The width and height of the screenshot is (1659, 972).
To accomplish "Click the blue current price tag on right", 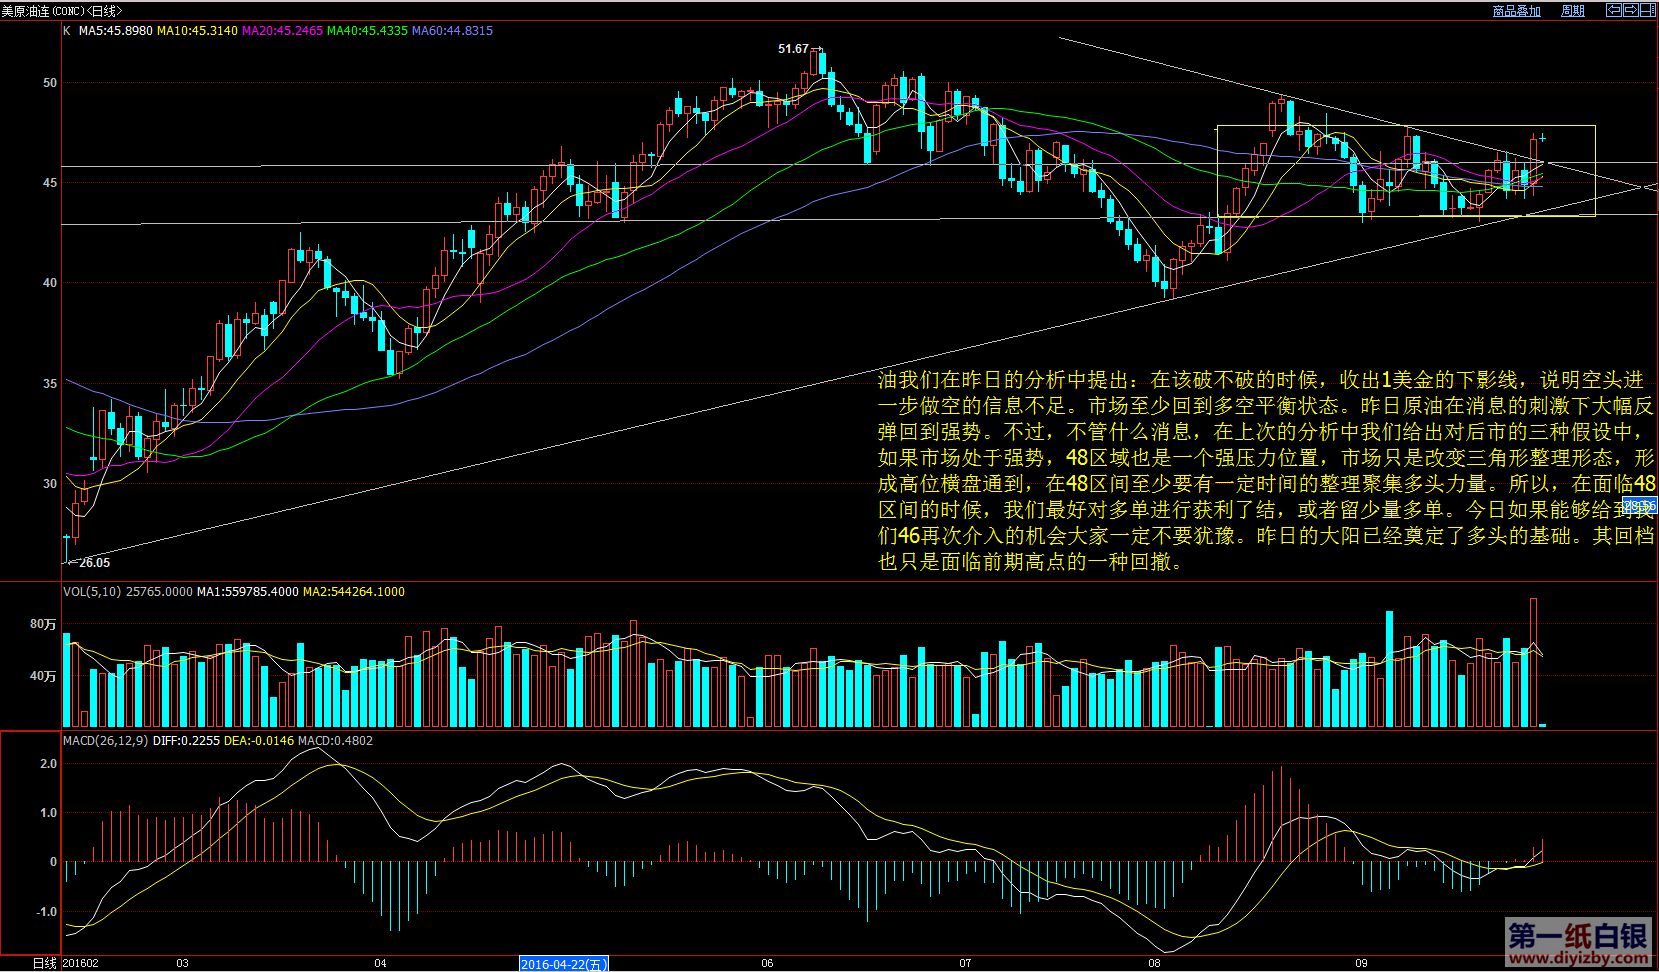I will 1639,505.
